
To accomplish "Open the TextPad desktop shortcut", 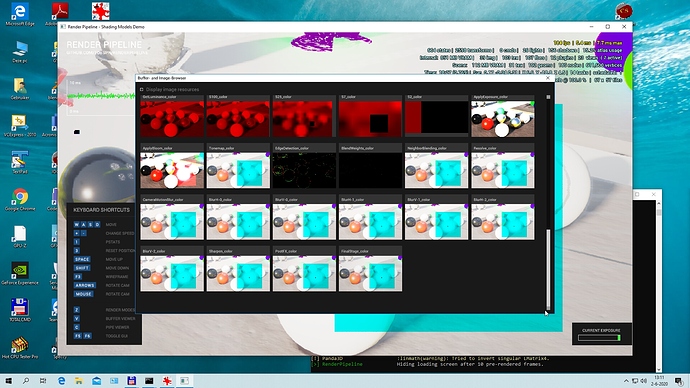I will (20, 162).
